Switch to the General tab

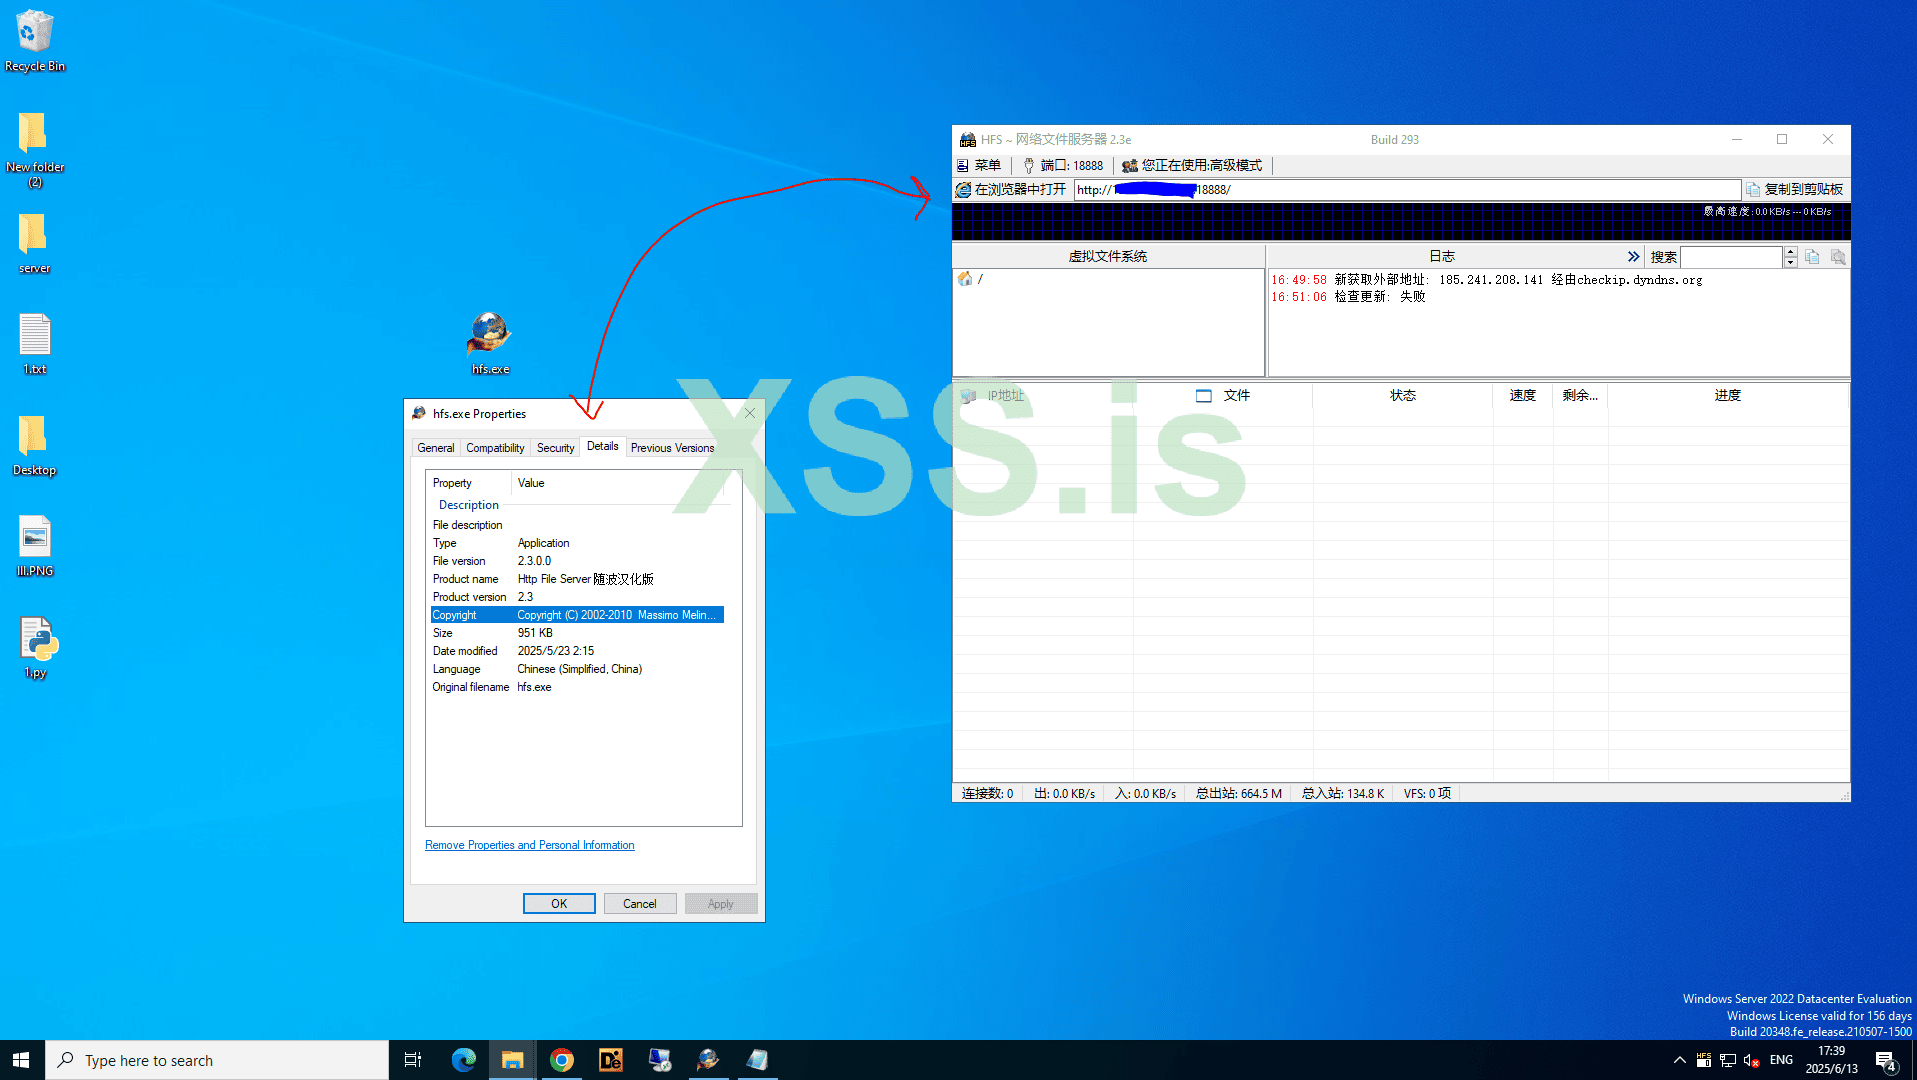click(x=435, y=448)
